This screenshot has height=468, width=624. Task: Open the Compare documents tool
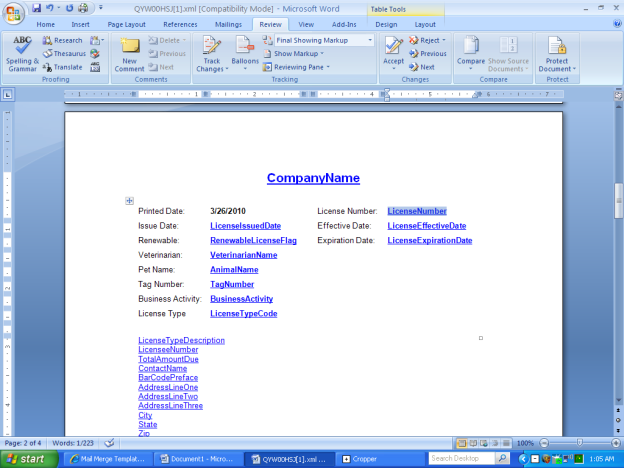471,52
